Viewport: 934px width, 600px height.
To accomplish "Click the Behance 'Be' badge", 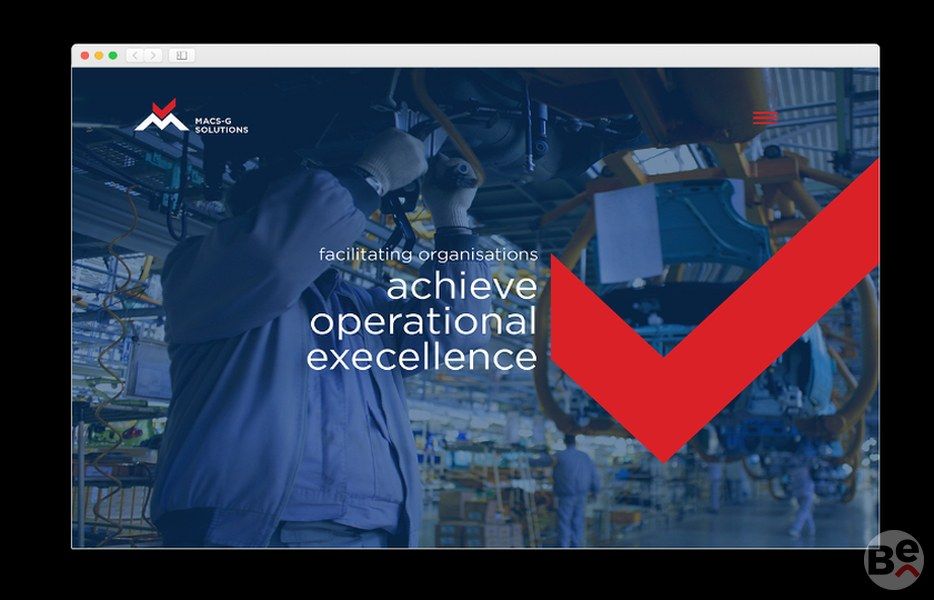I will pyautogui.click(x=893, y=559).
